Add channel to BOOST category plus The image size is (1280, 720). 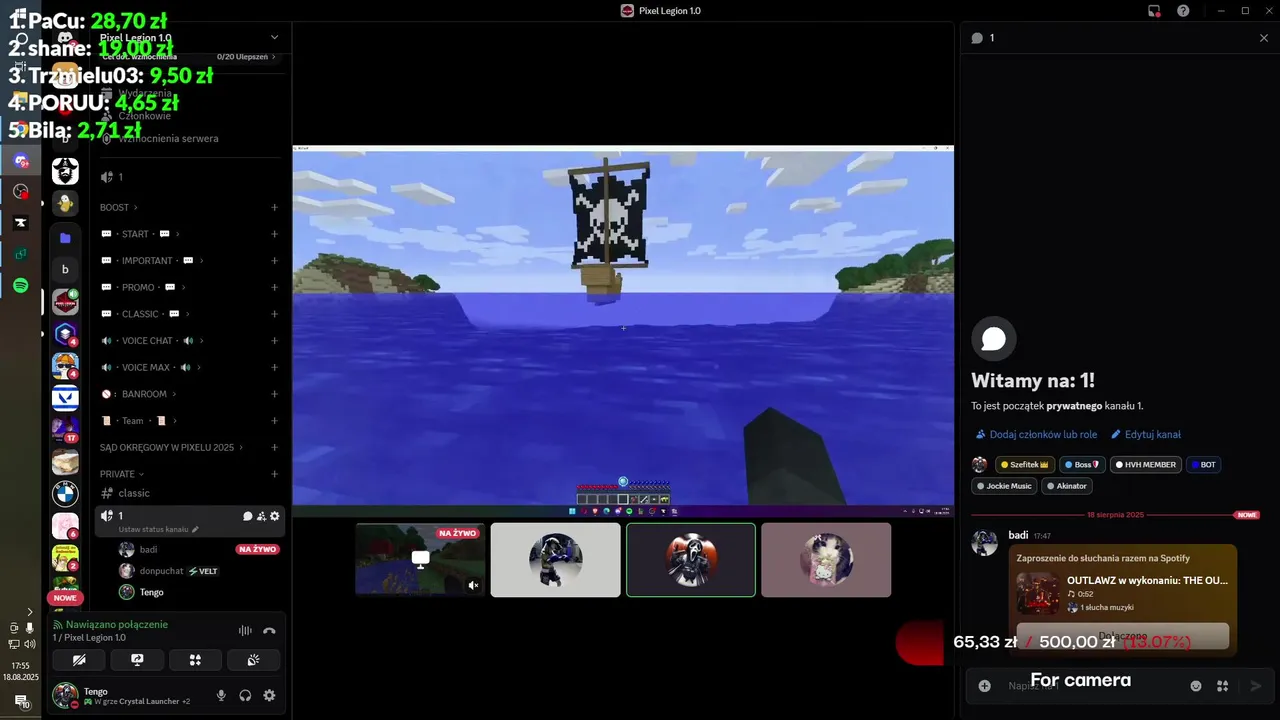click(x=274, y=208)
